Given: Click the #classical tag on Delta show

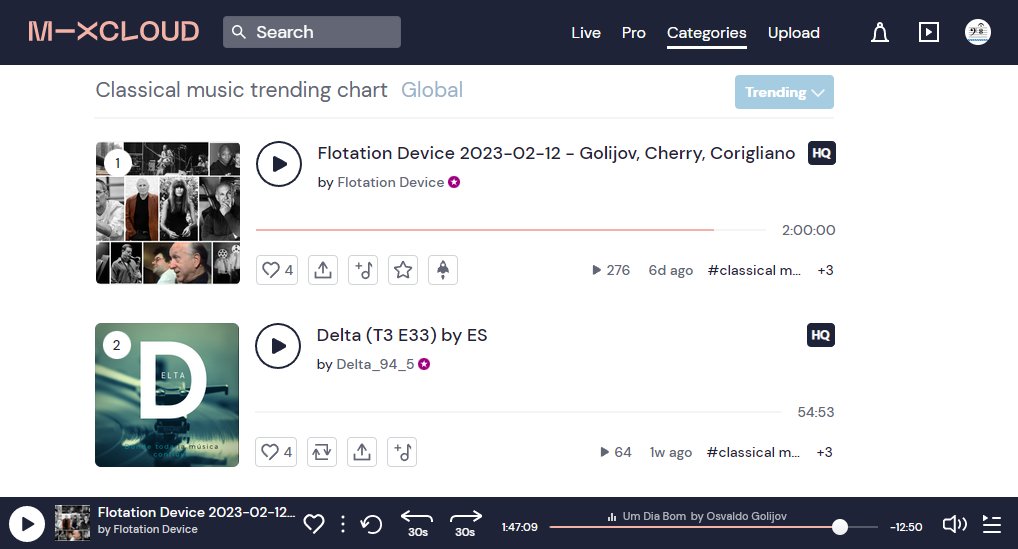Looking at the screenshot, I should pos(753,452).
